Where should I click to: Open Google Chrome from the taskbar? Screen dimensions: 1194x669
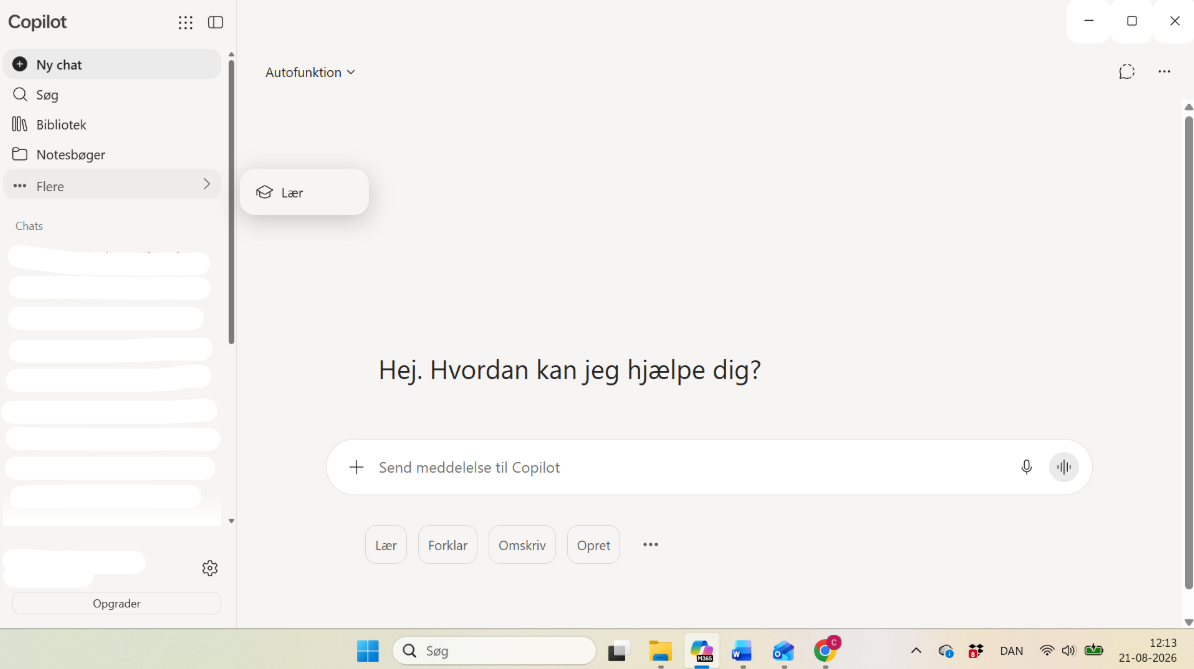pyautogui.click(x=825, y=650)
